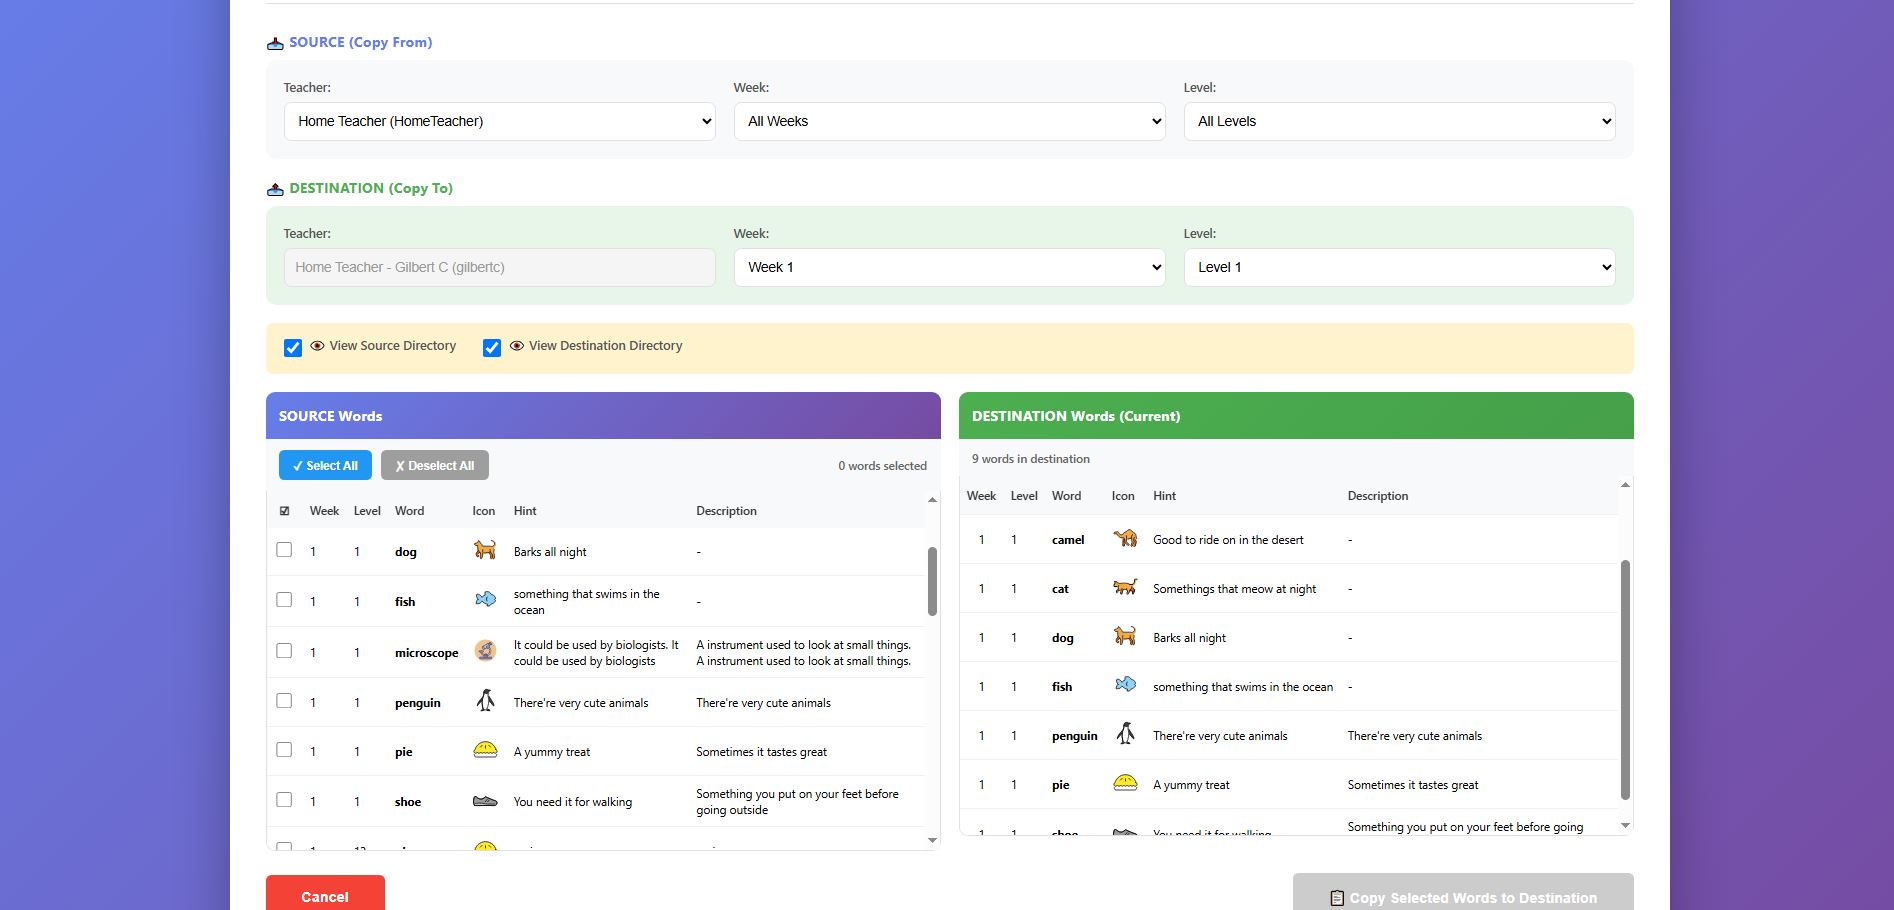Click the Description column header in source table
This screenshot has height=910, width=1894.
(726, 511)
